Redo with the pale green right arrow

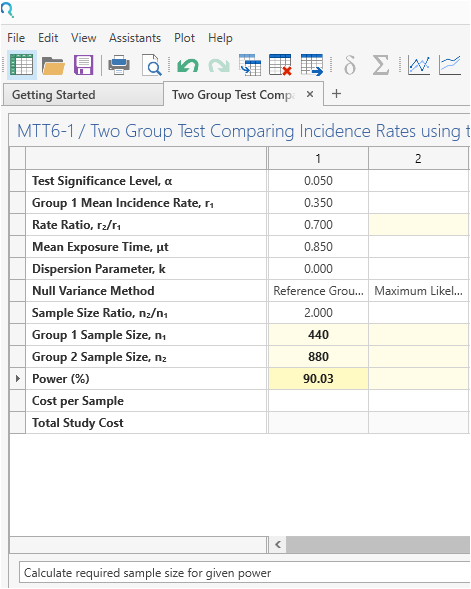click(219, 66)
